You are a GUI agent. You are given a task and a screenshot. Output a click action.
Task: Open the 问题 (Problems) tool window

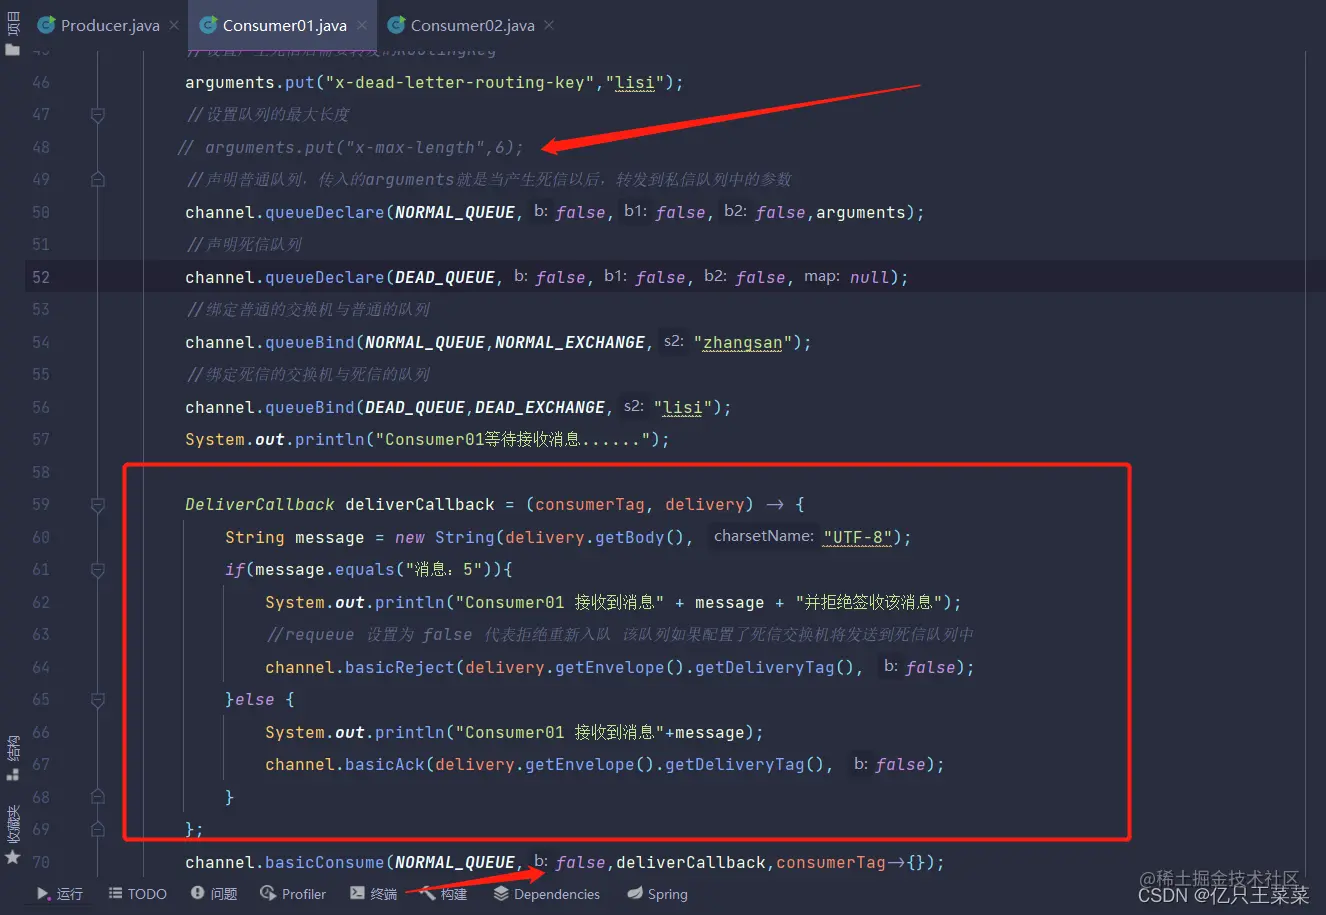pos(214,894)
